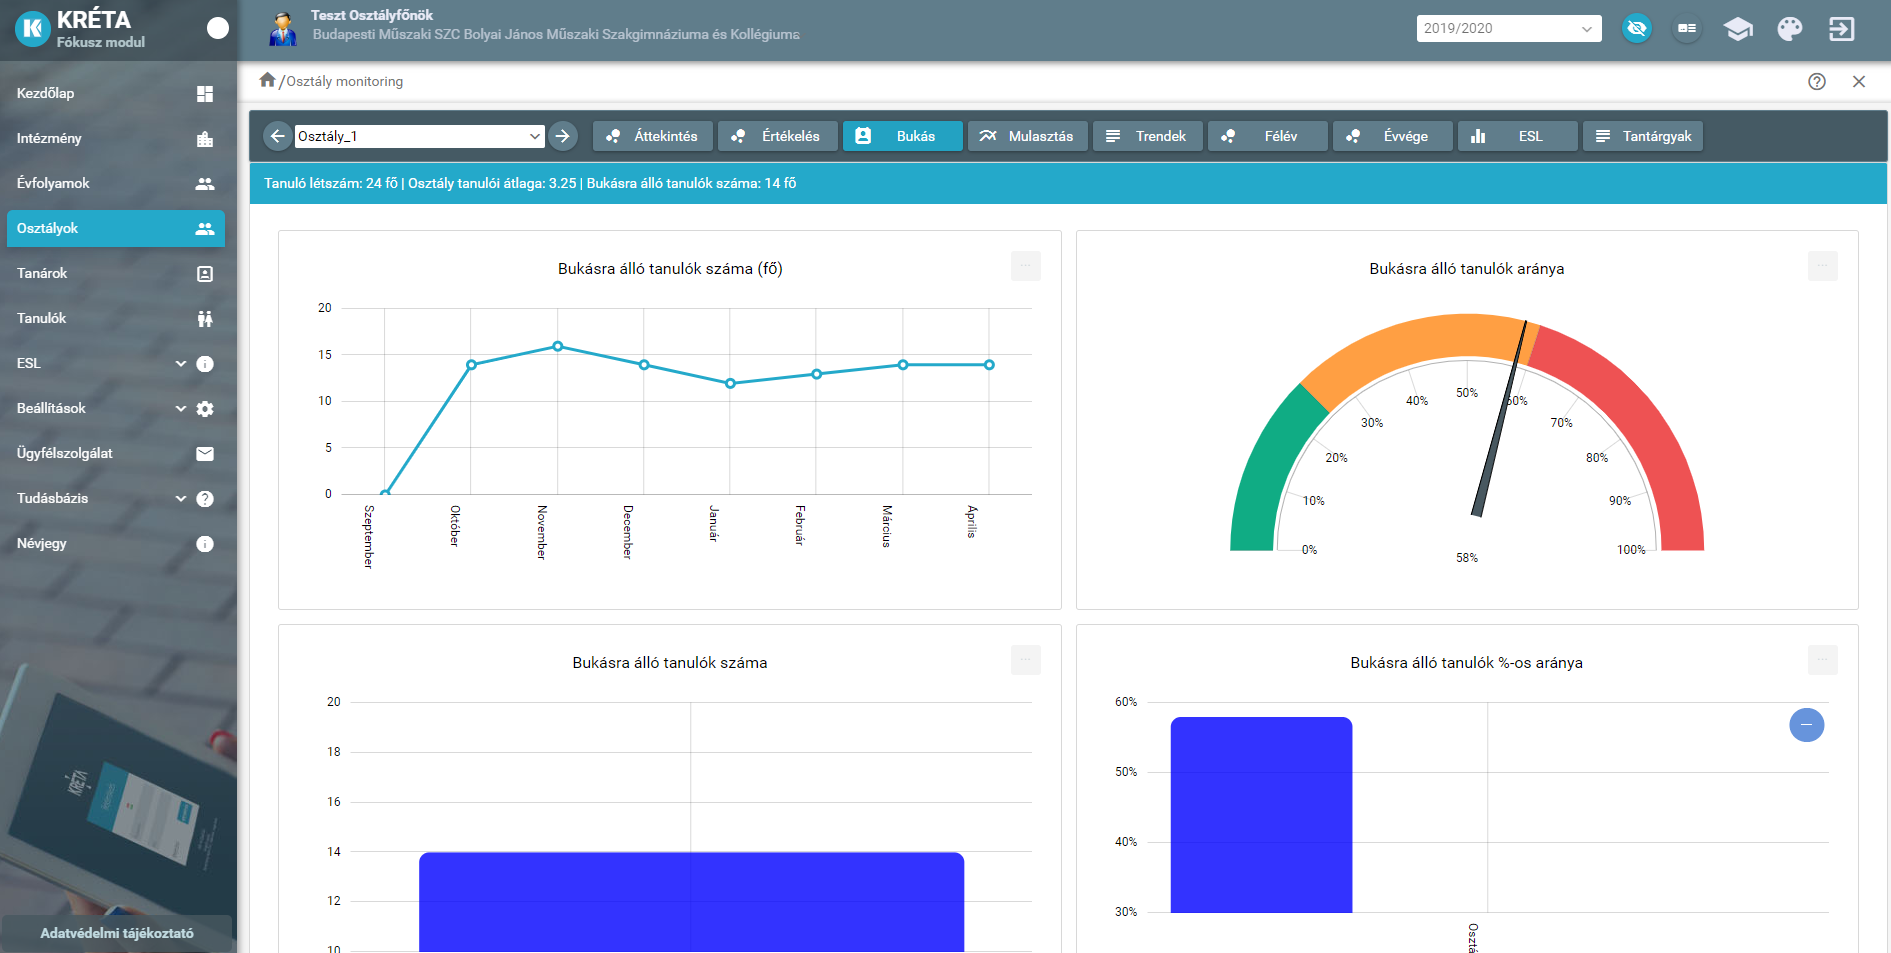The height and width of the screenshot is (953, 1891).
Task: Toggle the crossed-eye visibility button in header
Action: [1636, 28]
